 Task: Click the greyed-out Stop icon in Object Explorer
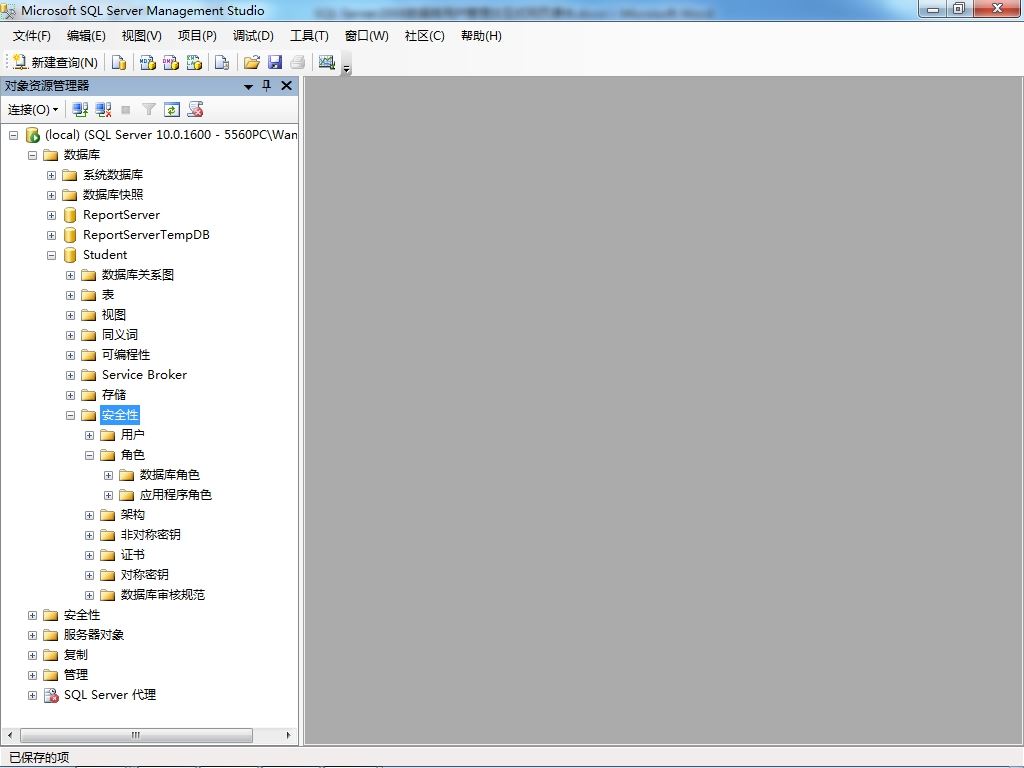click(126, 110)
